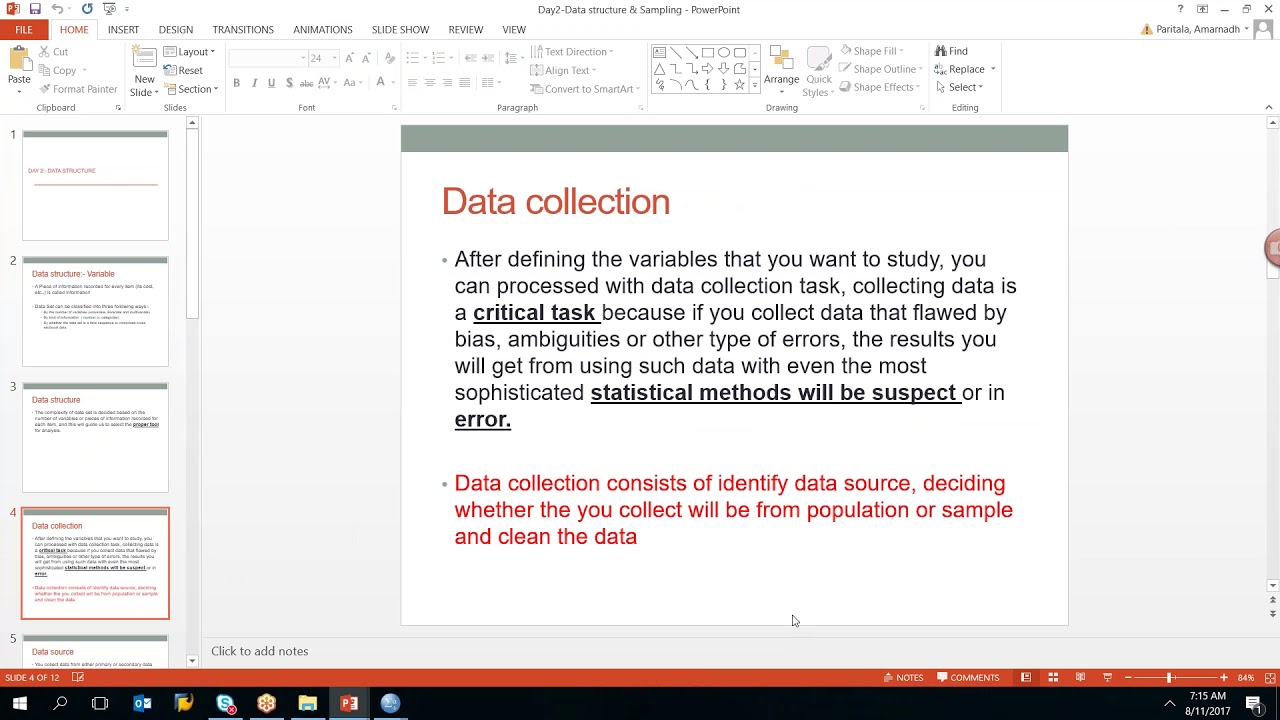The width and height of the screenshot is (1280, 720).
Task: Select the Format Painter tool
Action: (x=78, y=89)
